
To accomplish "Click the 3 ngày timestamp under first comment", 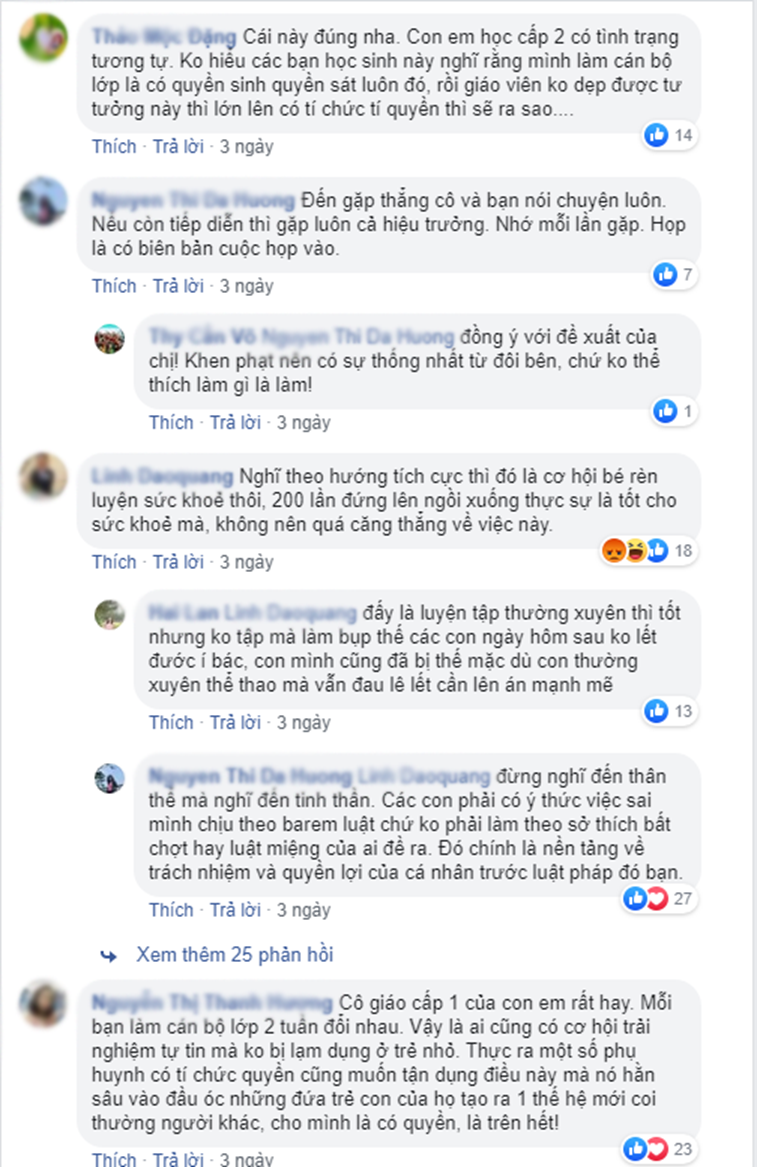I will point(246,146).
